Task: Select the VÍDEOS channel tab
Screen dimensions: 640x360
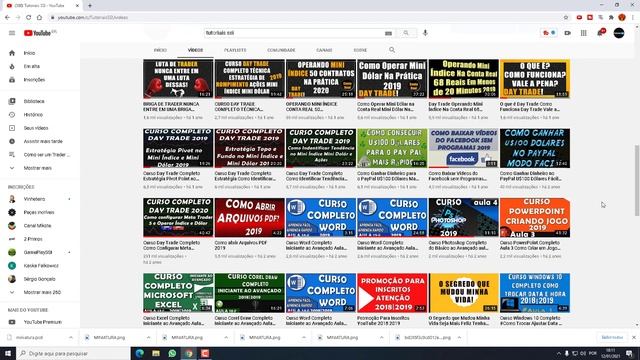Action: [x=196, y=50]
